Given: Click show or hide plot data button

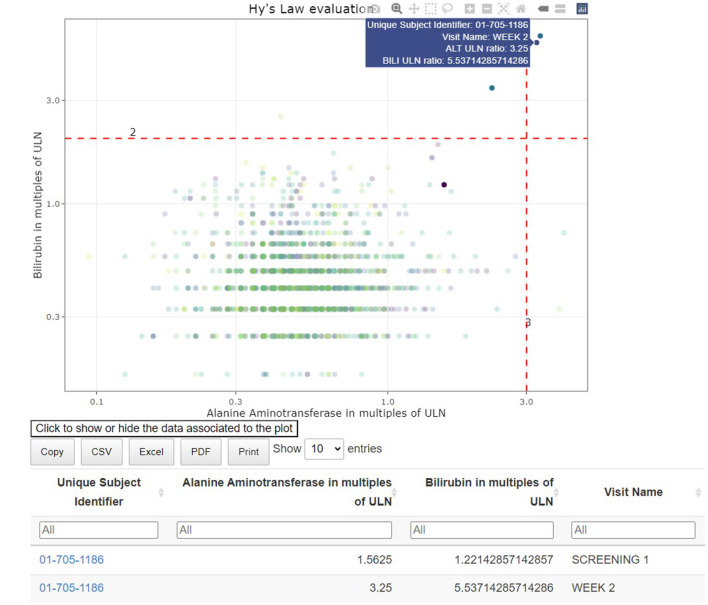Looking at the screenshot, I should pos(164,428).
